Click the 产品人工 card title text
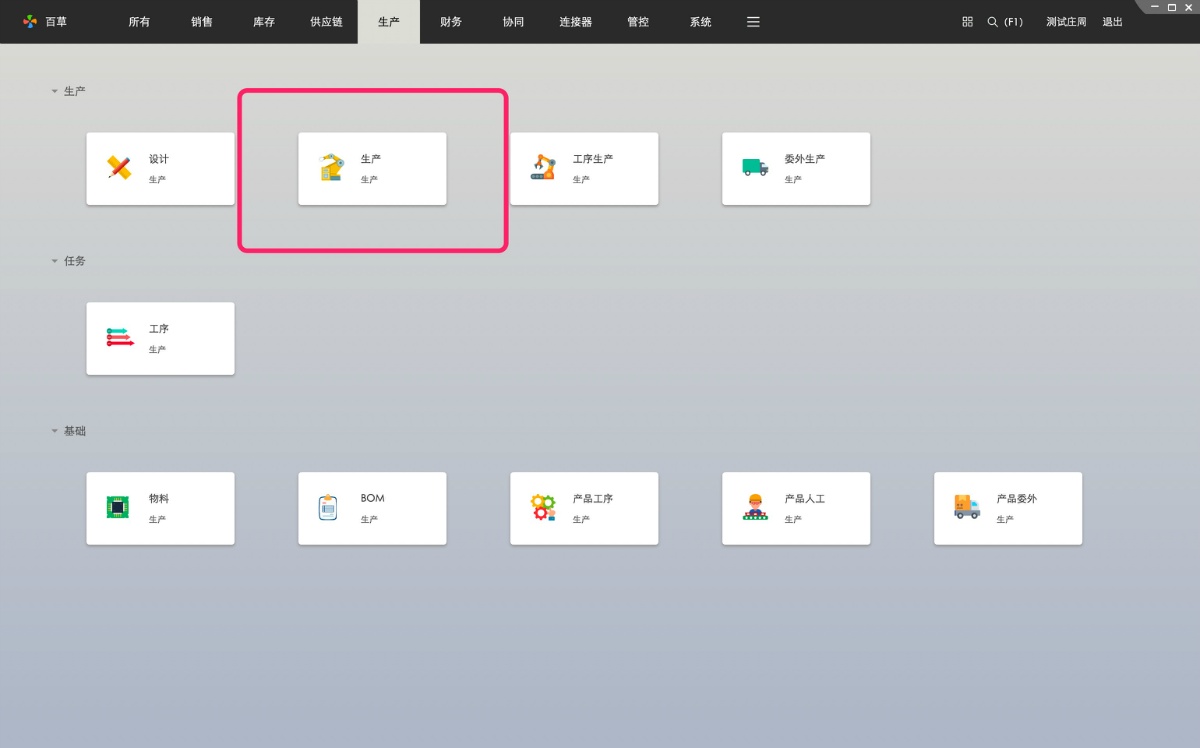 click(805, 498)
